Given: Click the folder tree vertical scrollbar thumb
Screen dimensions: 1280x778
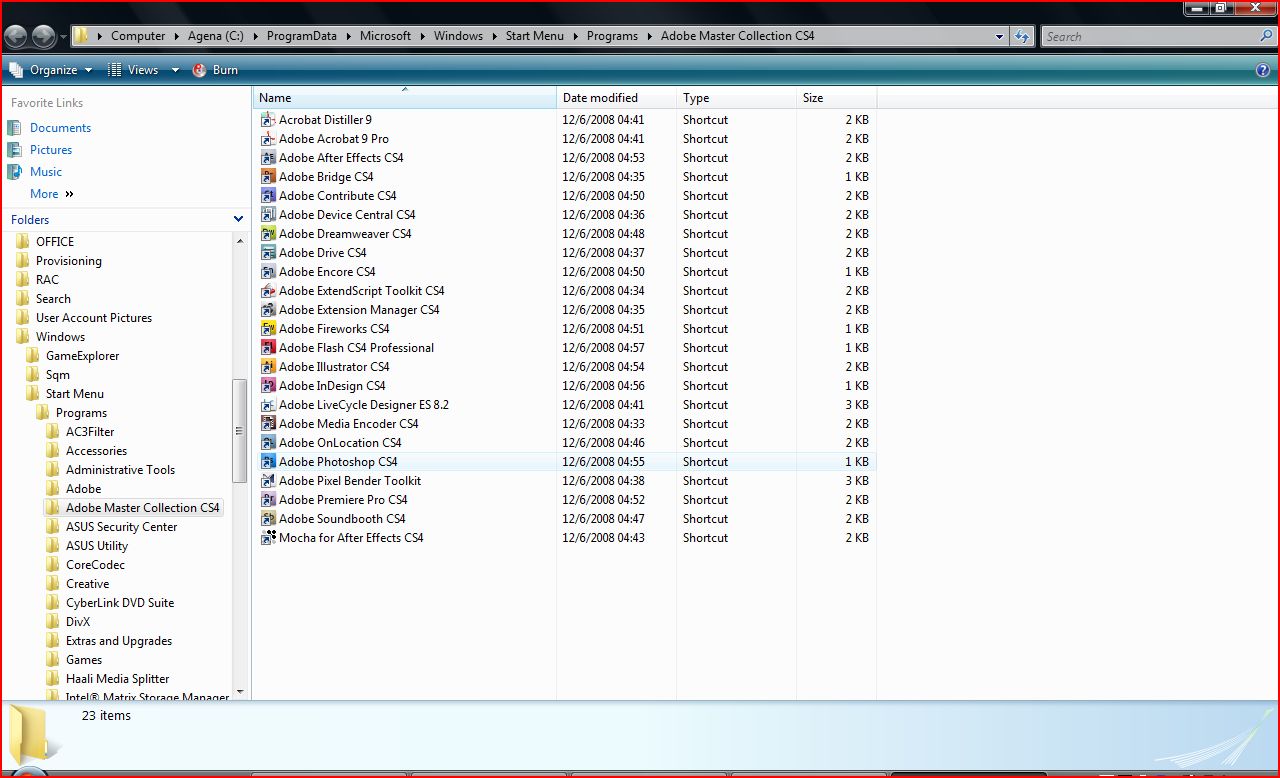Looking at the screenshot, I should (x=239, y=431).
